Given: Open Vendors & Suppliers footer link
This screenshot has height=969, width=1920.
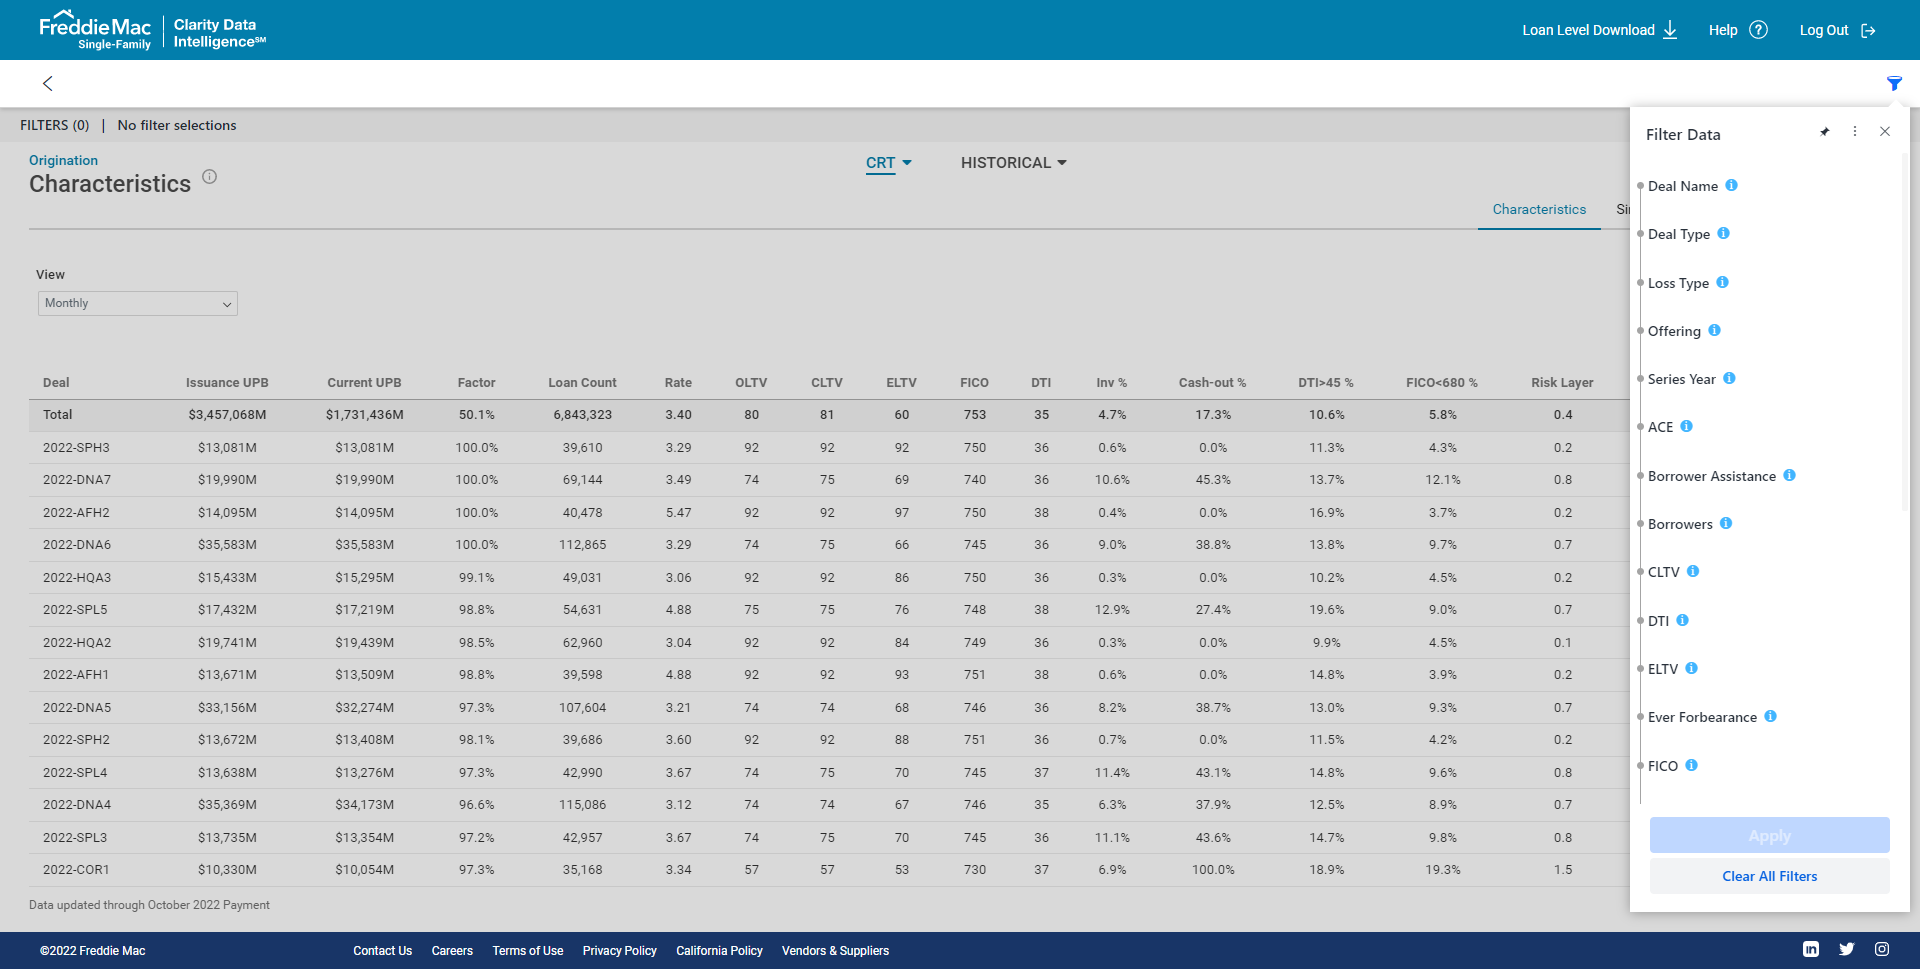Looking at the screenshot, I should click(835, 951).
